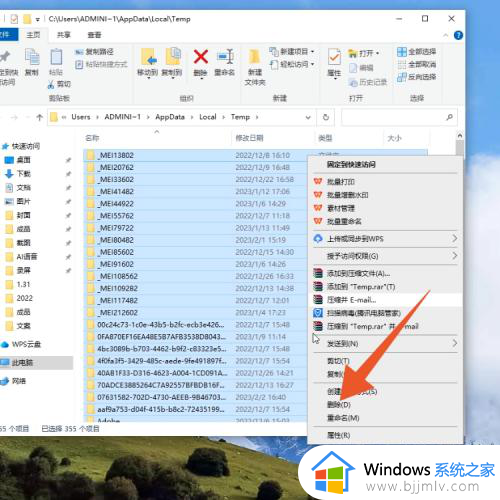Click 扫描病毒(腾讯电脑管家) in context menu
The image size is (500, 500).
(x=357, y=313)
